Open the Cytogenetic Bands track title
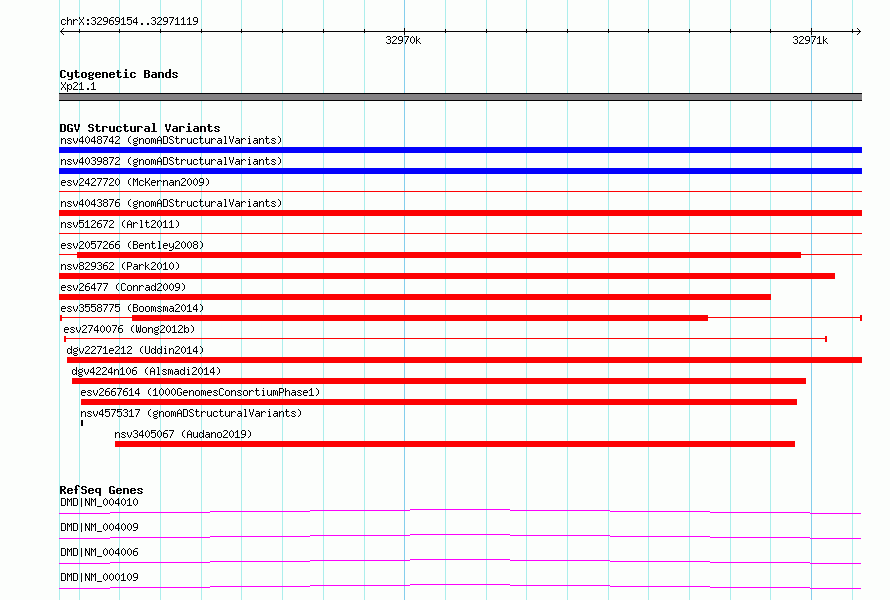The image size is (890, 600). (x=119, y=74)
